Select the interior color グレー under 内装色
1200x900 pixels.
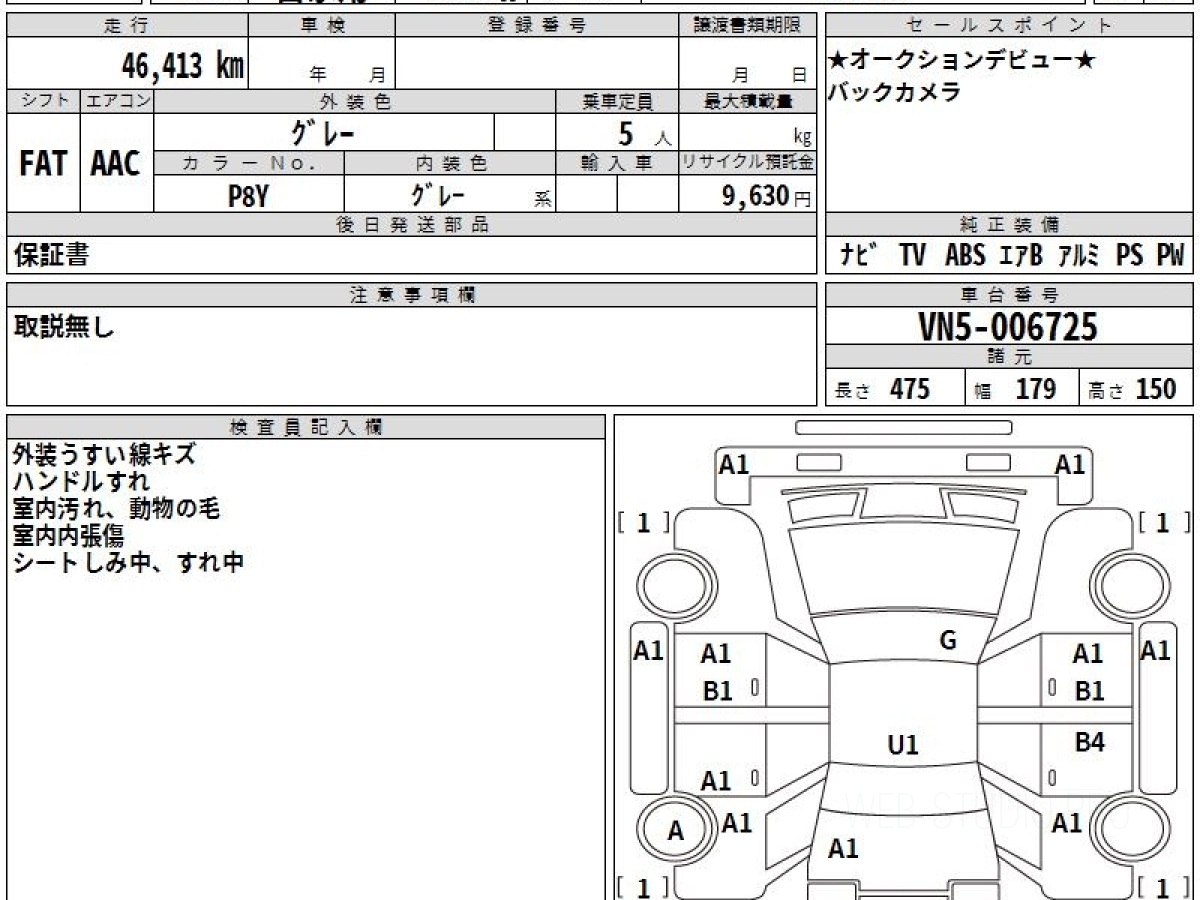[x=436, y=193]
